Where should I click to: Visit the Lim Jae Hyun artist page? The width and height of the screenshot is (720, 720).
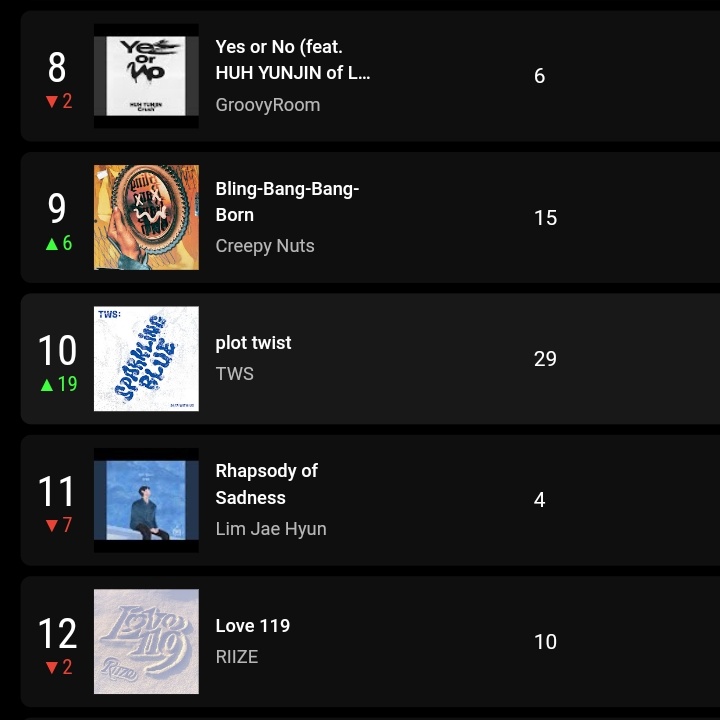[271, 529]
